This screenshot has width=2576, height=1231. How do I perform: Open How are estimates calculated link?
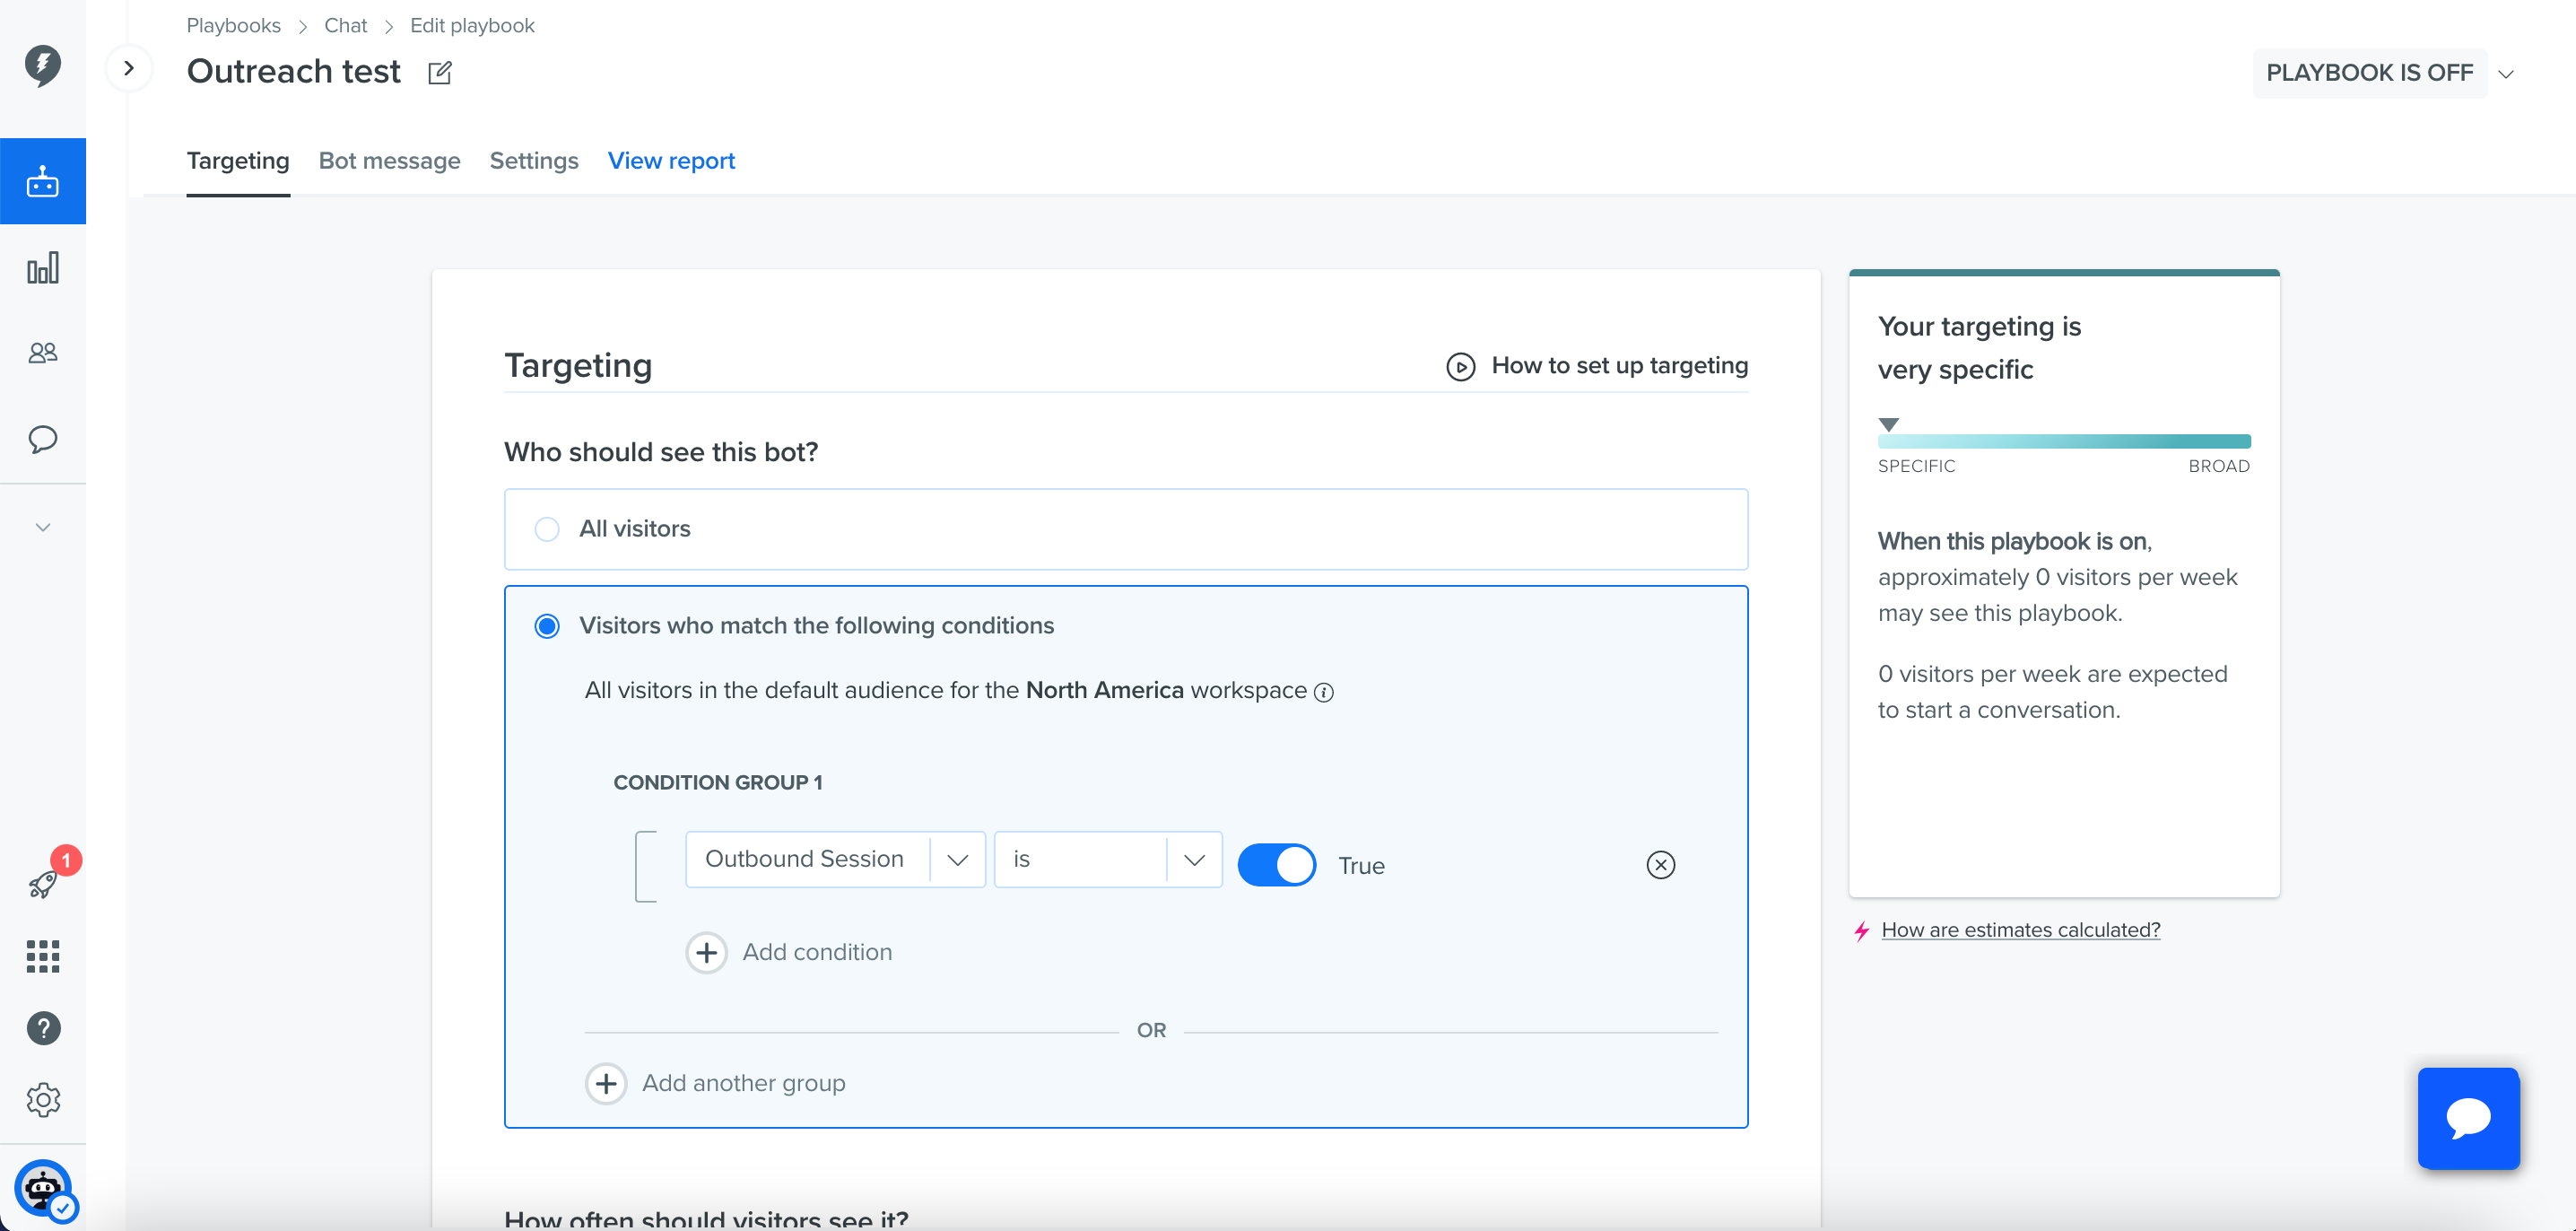[x=2020, y=930]
